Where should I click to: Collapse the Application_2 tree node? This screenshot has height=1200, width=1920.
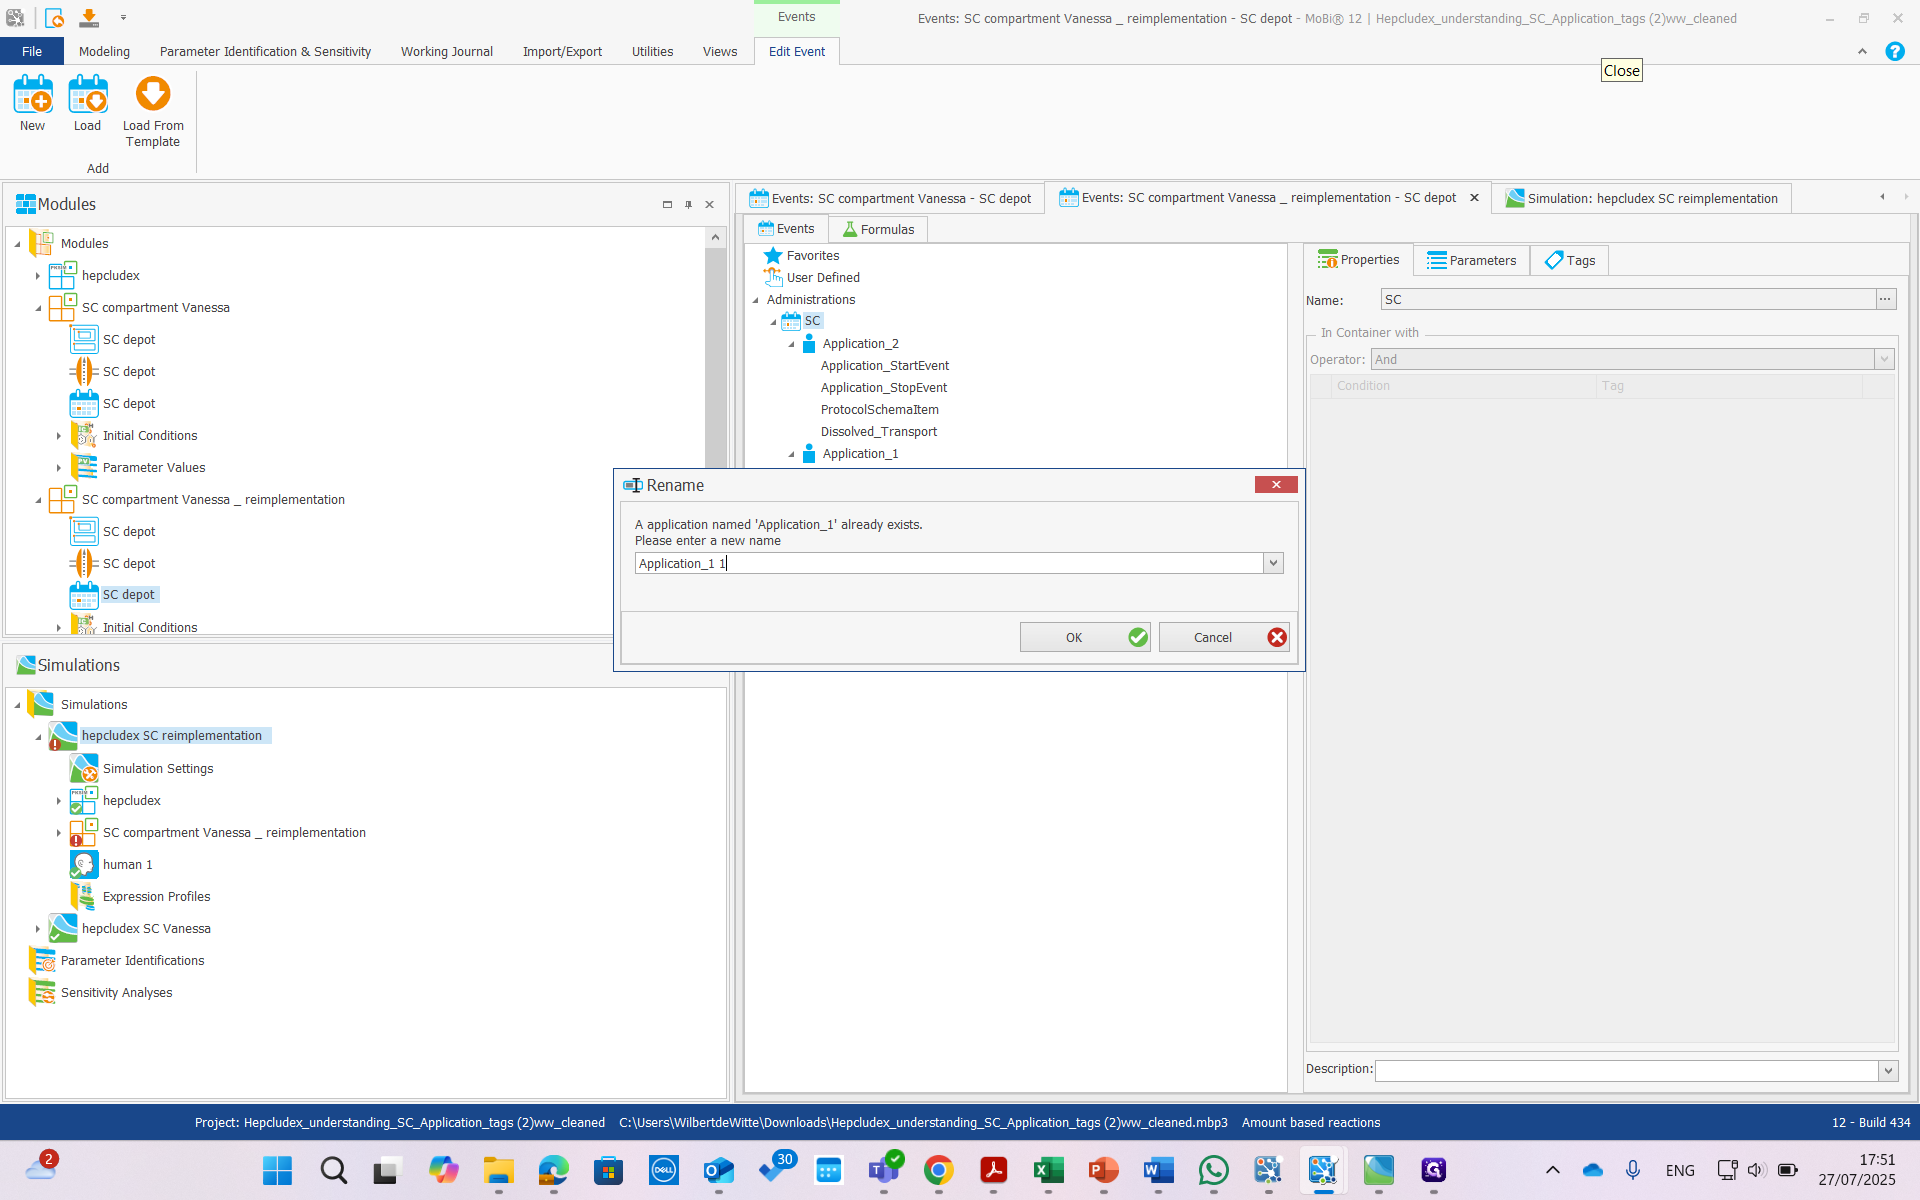click(792, 344)
